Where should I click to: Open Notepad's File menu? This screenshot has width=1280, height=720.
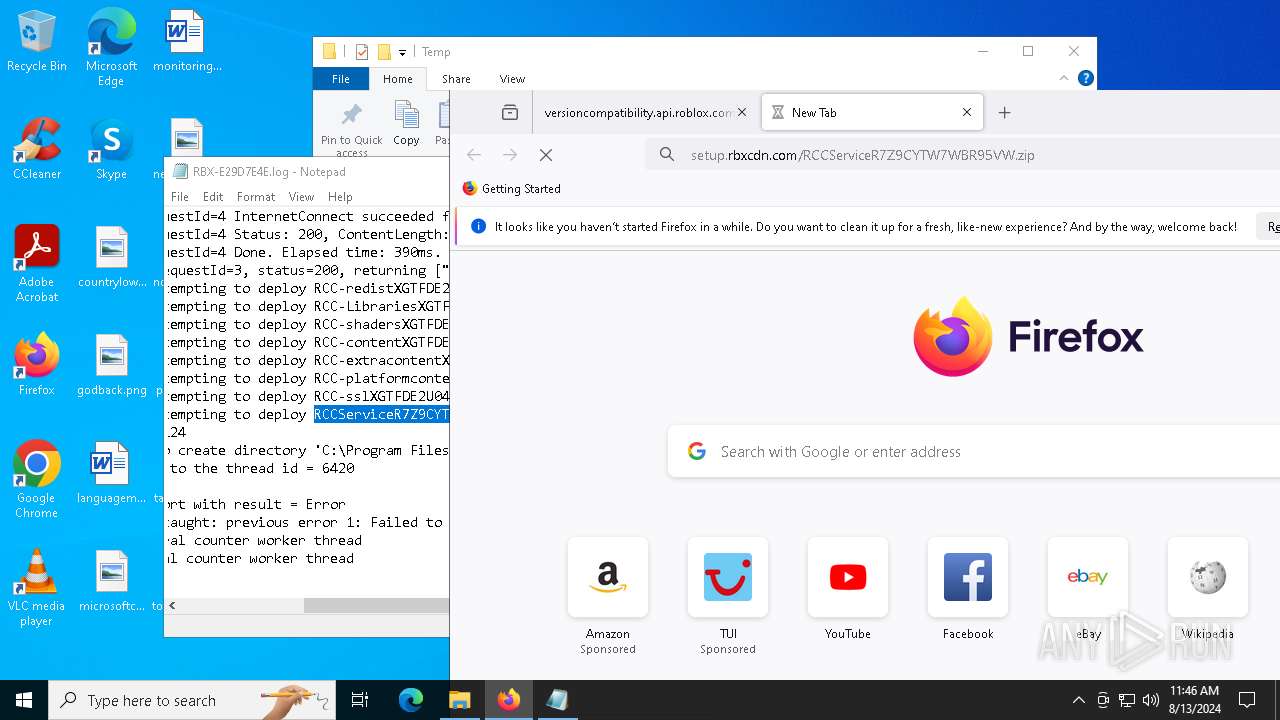(x=180, y=197)
